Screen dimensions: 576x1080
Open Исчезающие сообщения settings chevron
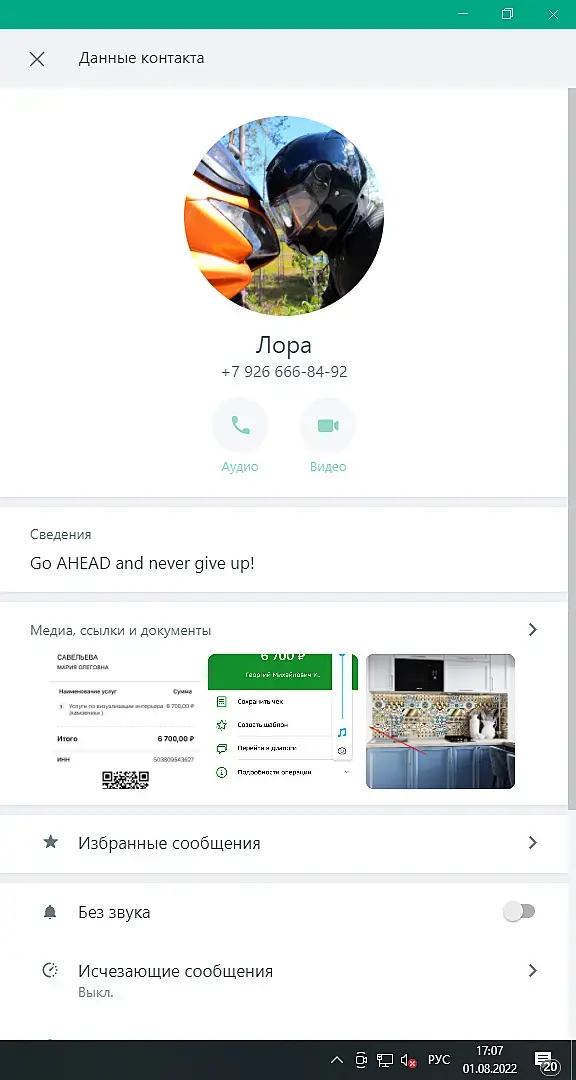pyautogui.click(x=533, y=970)
